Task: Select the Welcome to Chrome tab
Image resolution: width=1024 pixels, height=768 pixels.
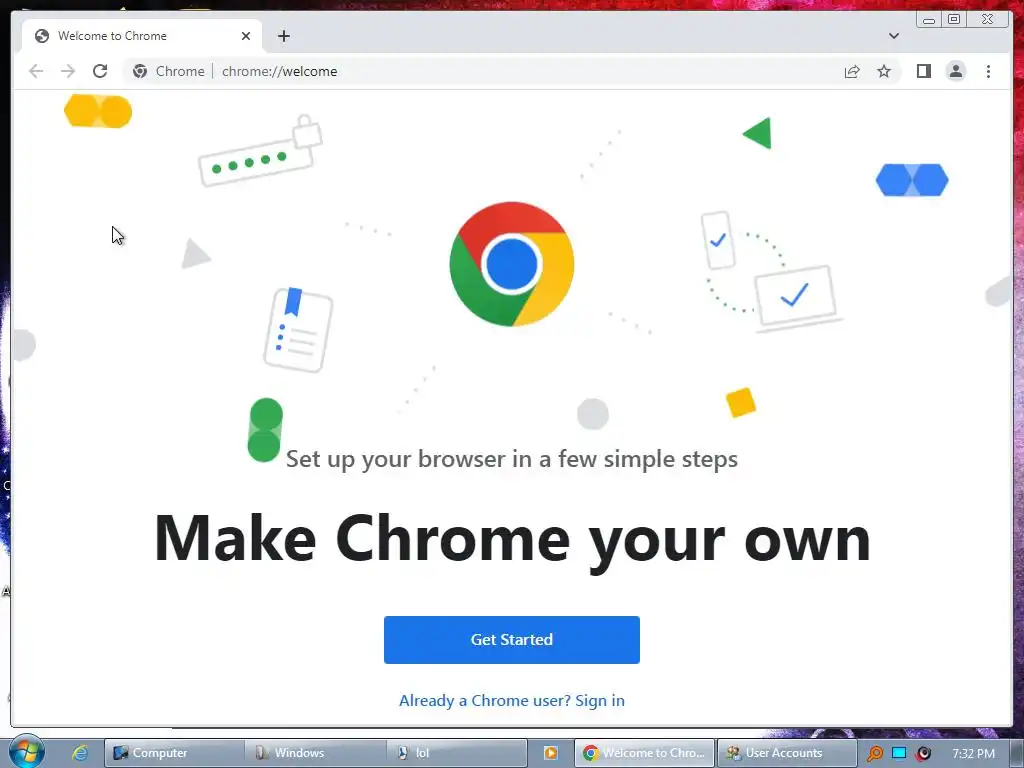Action: [142, 36]
